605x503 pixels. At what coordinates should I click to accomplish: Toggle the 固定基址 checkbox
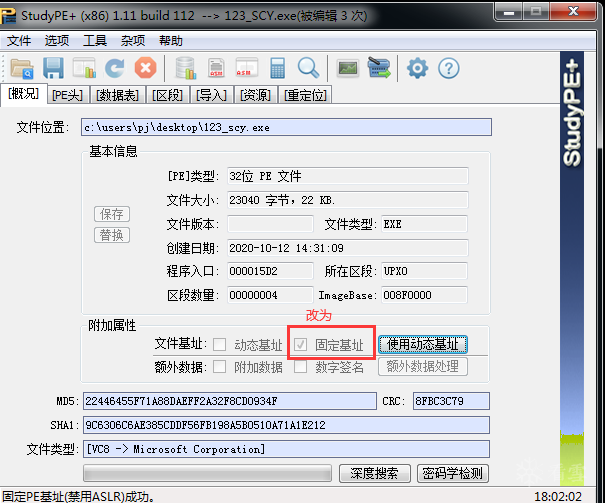301,344
